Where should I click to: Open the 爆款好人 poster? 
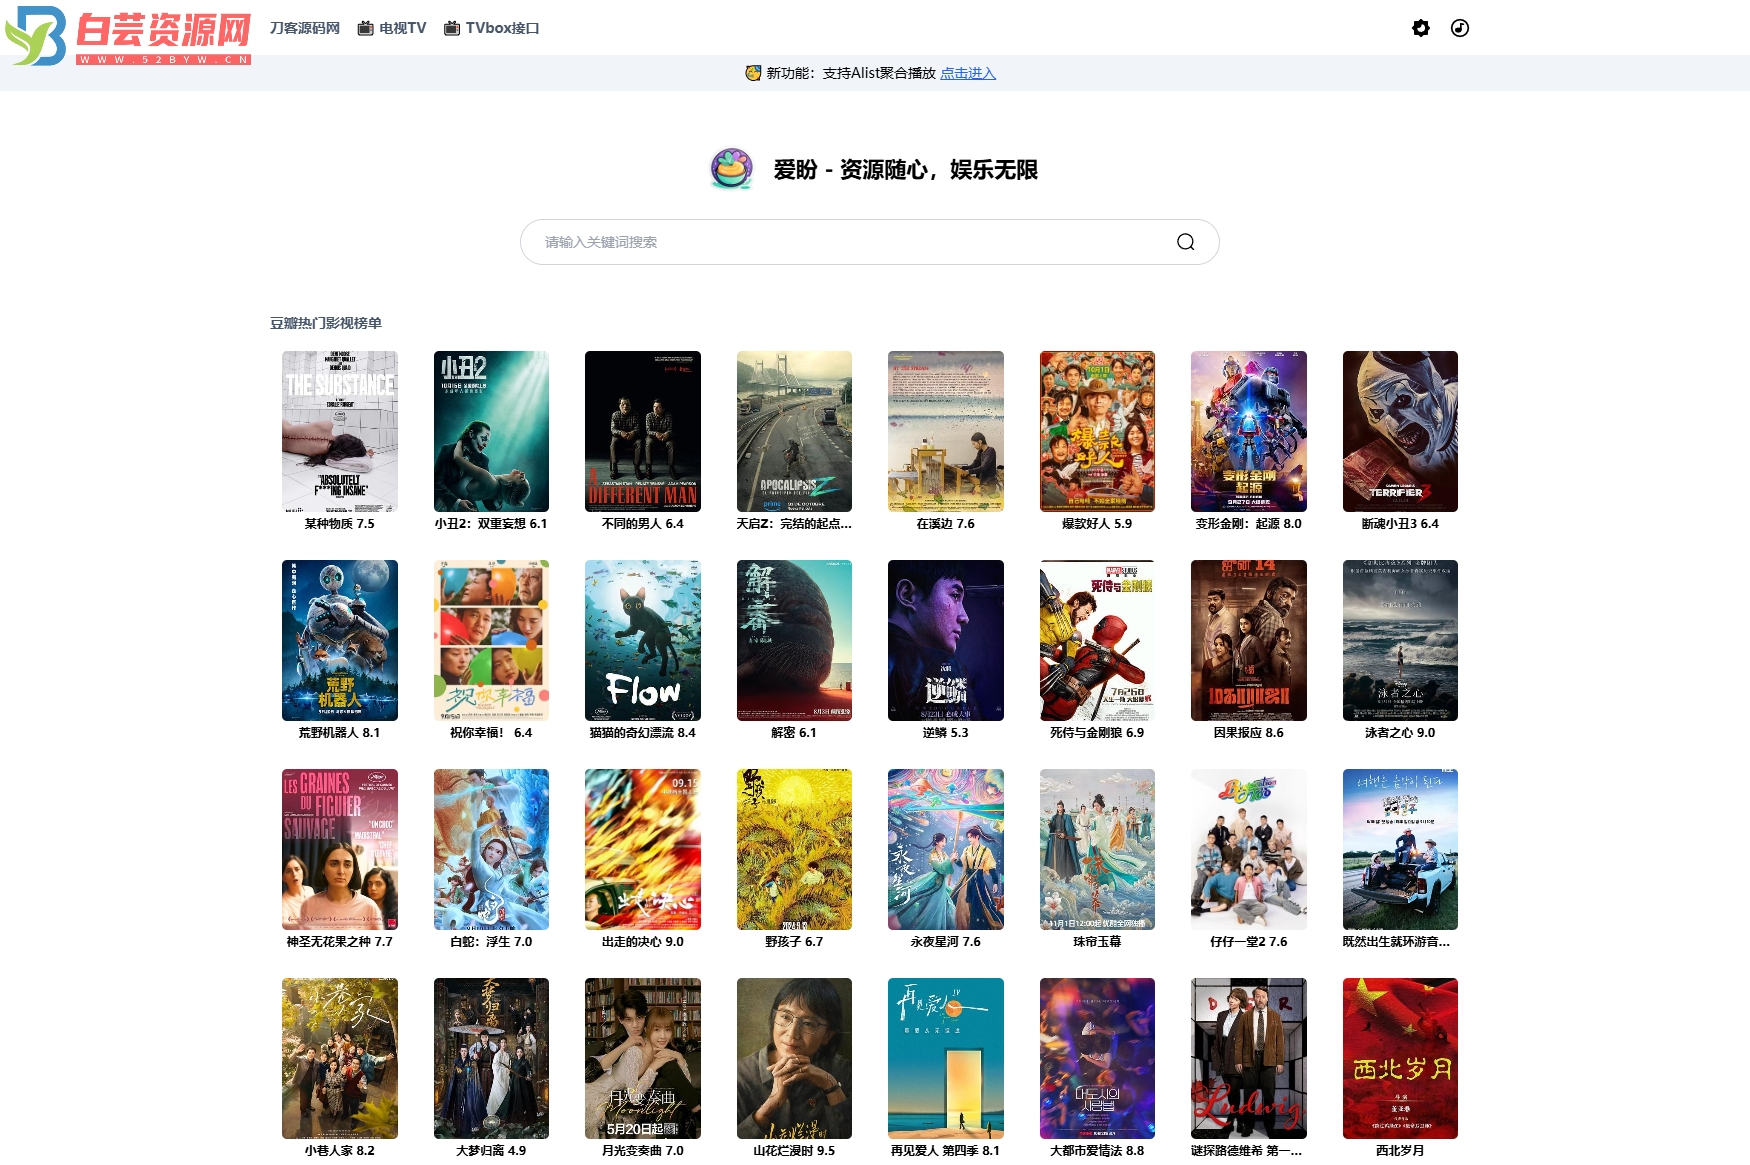click(x=1097, y=431)
